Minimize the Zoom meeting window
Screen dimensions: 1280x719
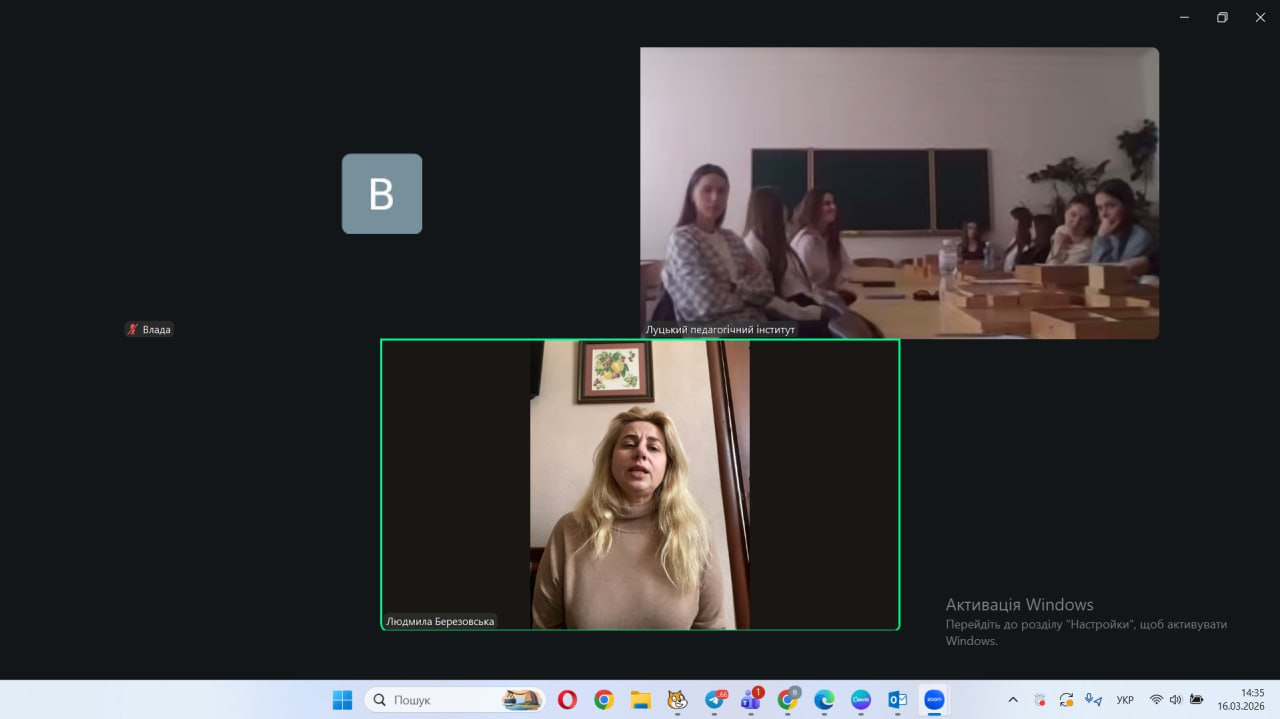1184,17
